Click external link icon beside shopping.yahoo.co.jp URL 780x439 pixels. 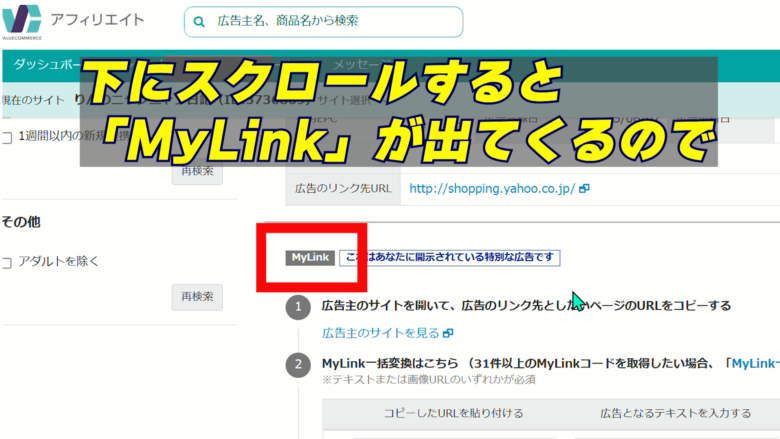pos(584,189)
